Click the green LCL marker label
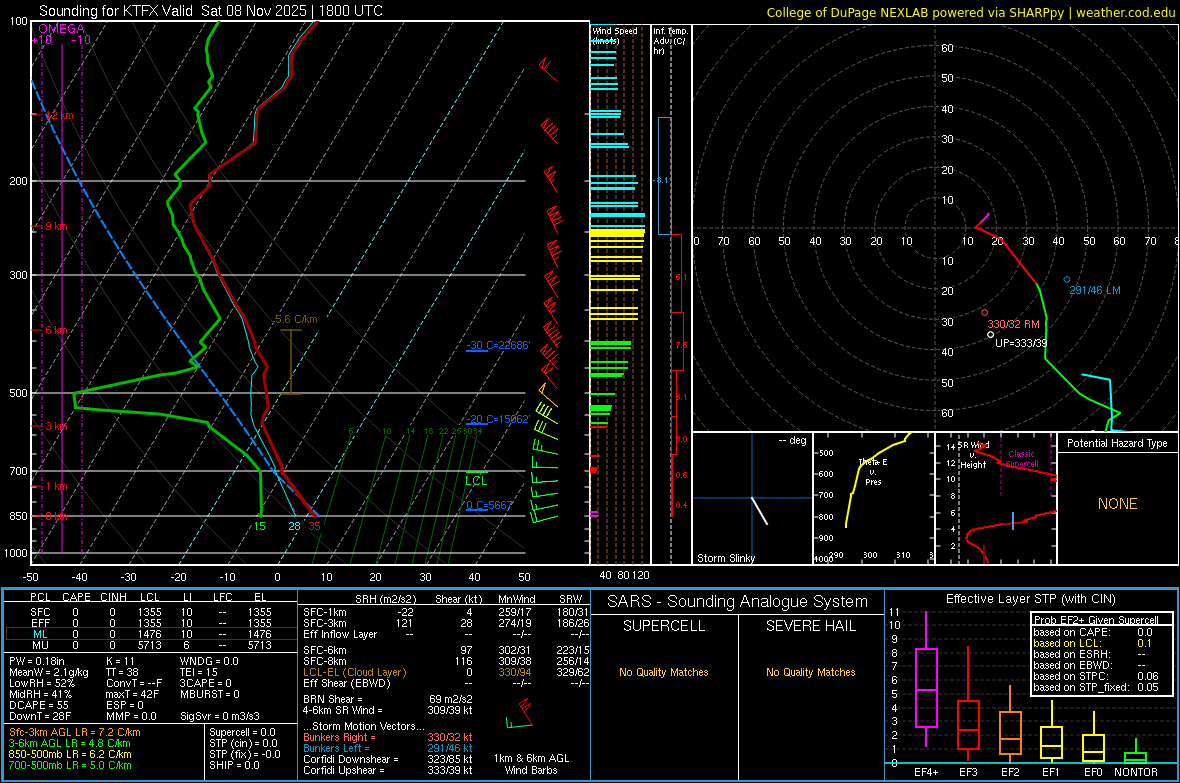Screen dimensions: 1180x783 pyautogui.click(x=476, y=480)
